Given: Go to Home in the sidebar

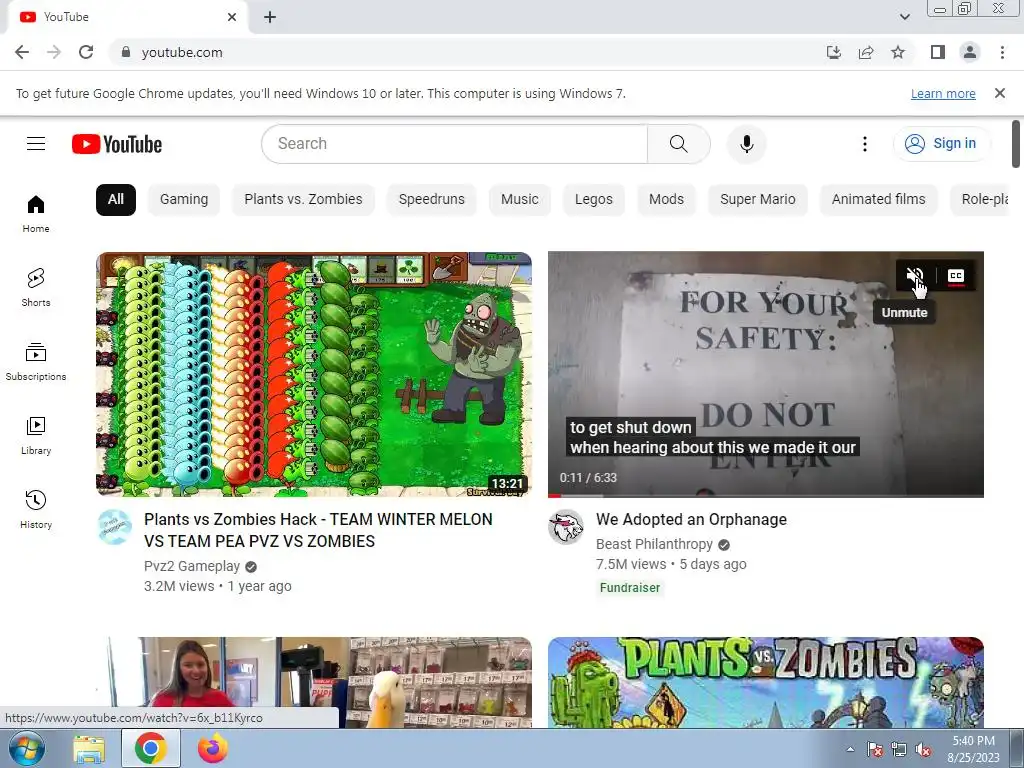Looking at the screenshot, I should point(36,214).
